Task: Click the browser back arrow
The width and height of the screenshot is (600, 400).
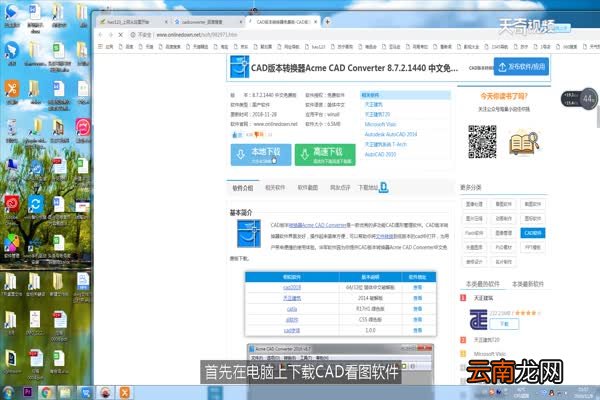Action: pyautogui.click(x=100, y=35)
